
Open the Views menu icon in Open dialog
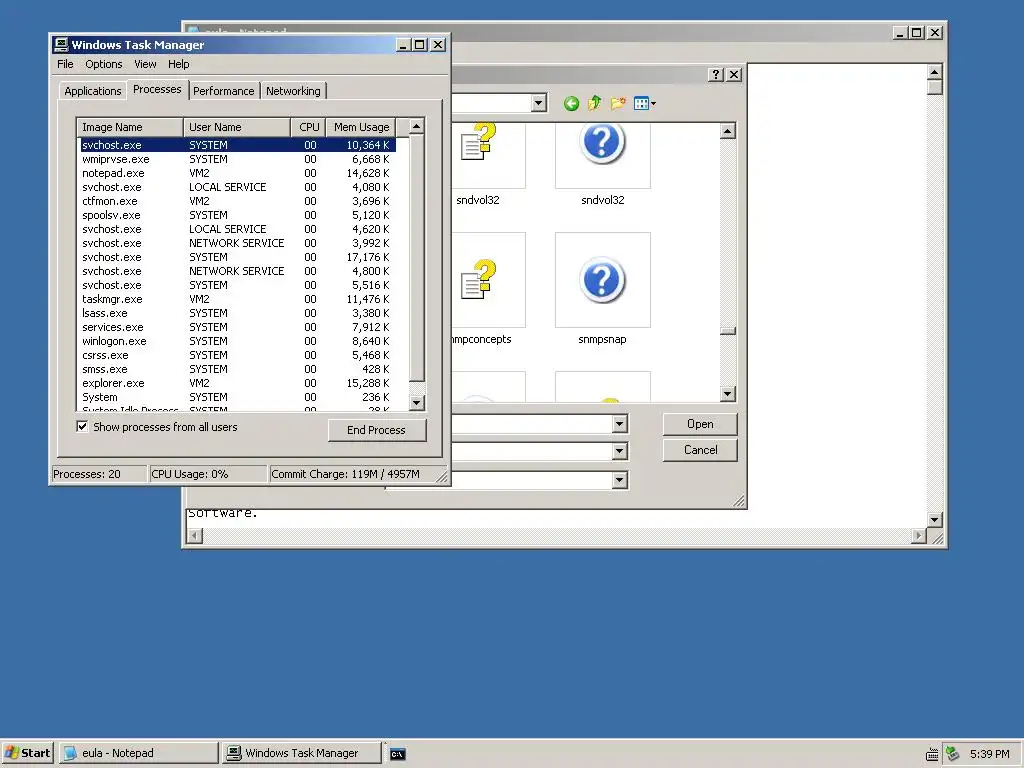pyautogui.click(x=645, y=103)
